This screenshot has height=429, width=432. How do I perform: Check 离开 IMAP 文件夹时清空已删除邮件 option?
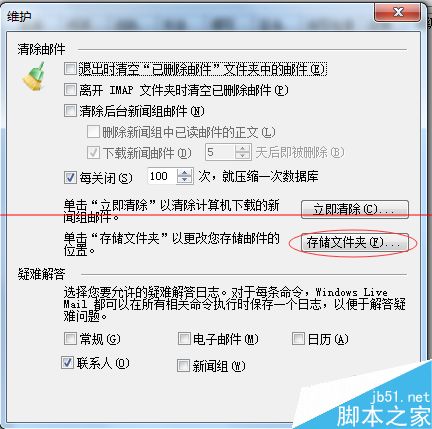pyautogui.click(x=70, y=90)
